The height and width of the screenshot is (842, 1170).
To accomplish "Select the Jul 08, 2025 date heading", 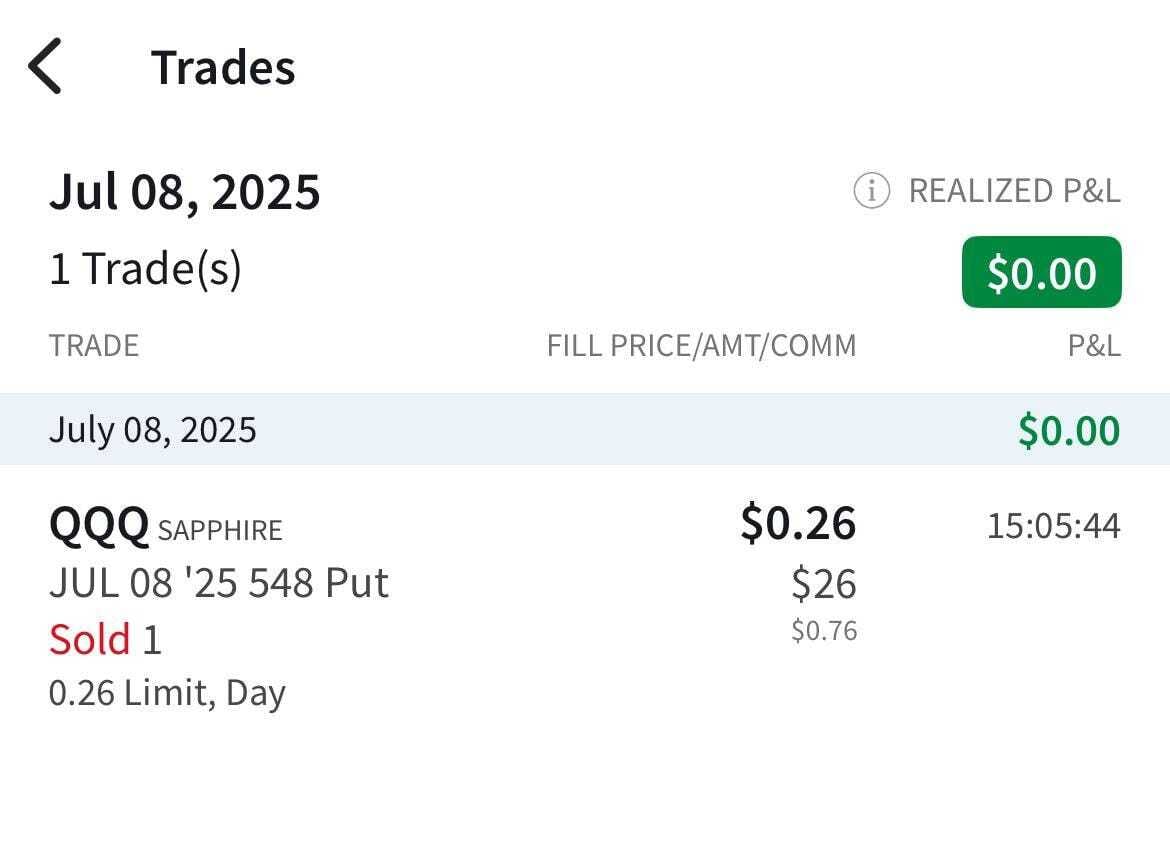I will pos(184,192).
